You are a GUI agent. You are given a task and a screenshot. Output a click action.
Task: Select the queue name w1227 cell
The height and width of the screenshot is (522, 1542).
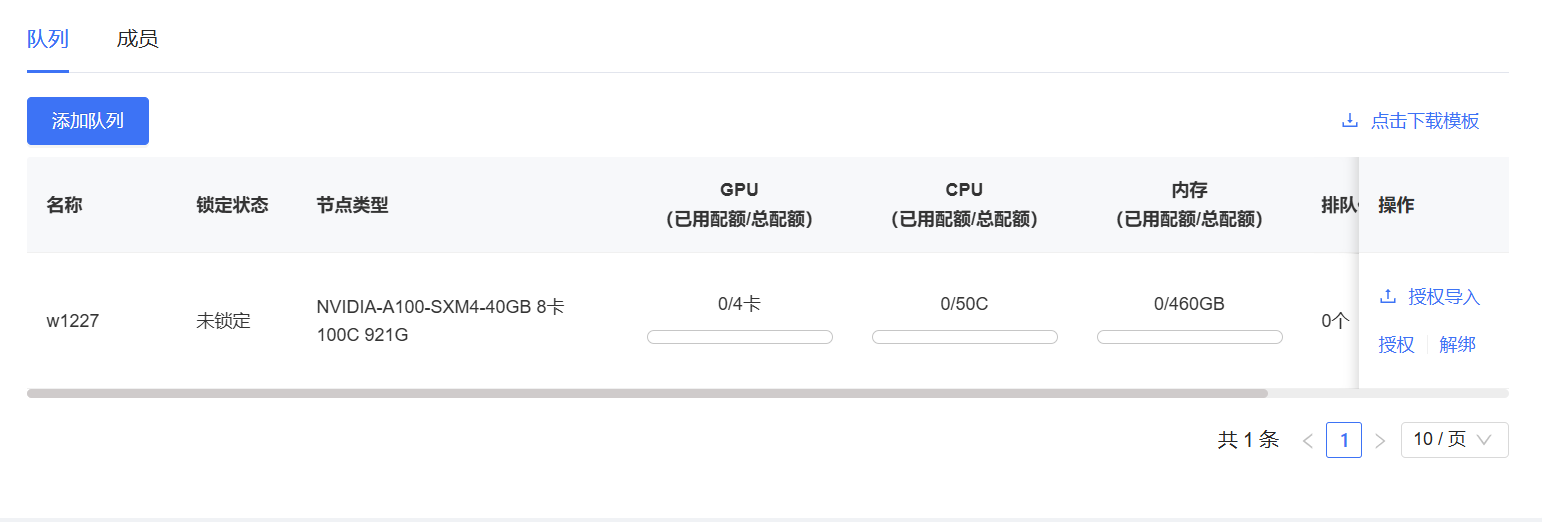73,321
